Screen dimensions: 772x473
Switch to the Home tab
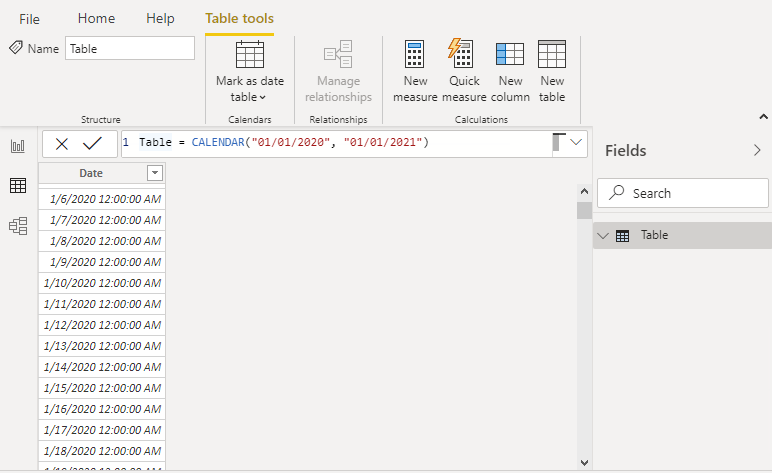(96, 18)
